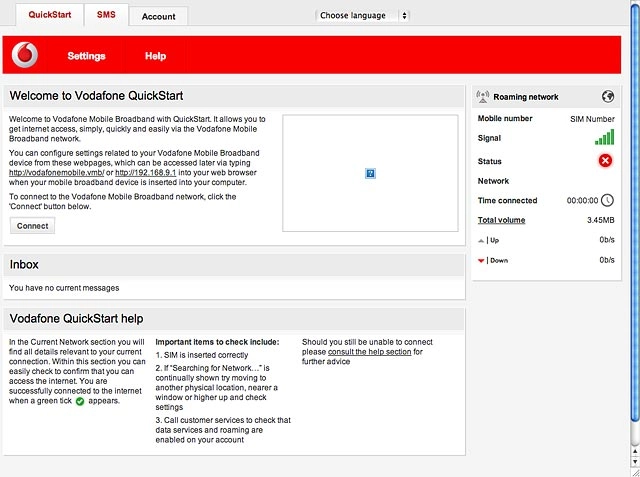Click the scrollbar down arrow
Image resolution: width=640 pixels, height=477 pixels.
(635, 461)
